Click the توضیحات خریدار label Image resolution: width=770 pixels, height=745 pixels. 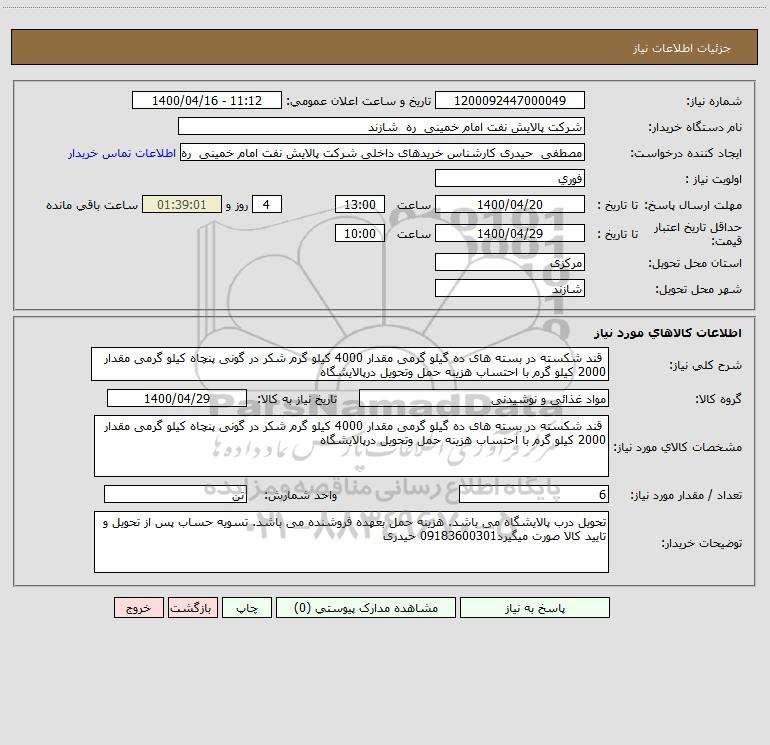pyautogui.click(x=702, y=543)
